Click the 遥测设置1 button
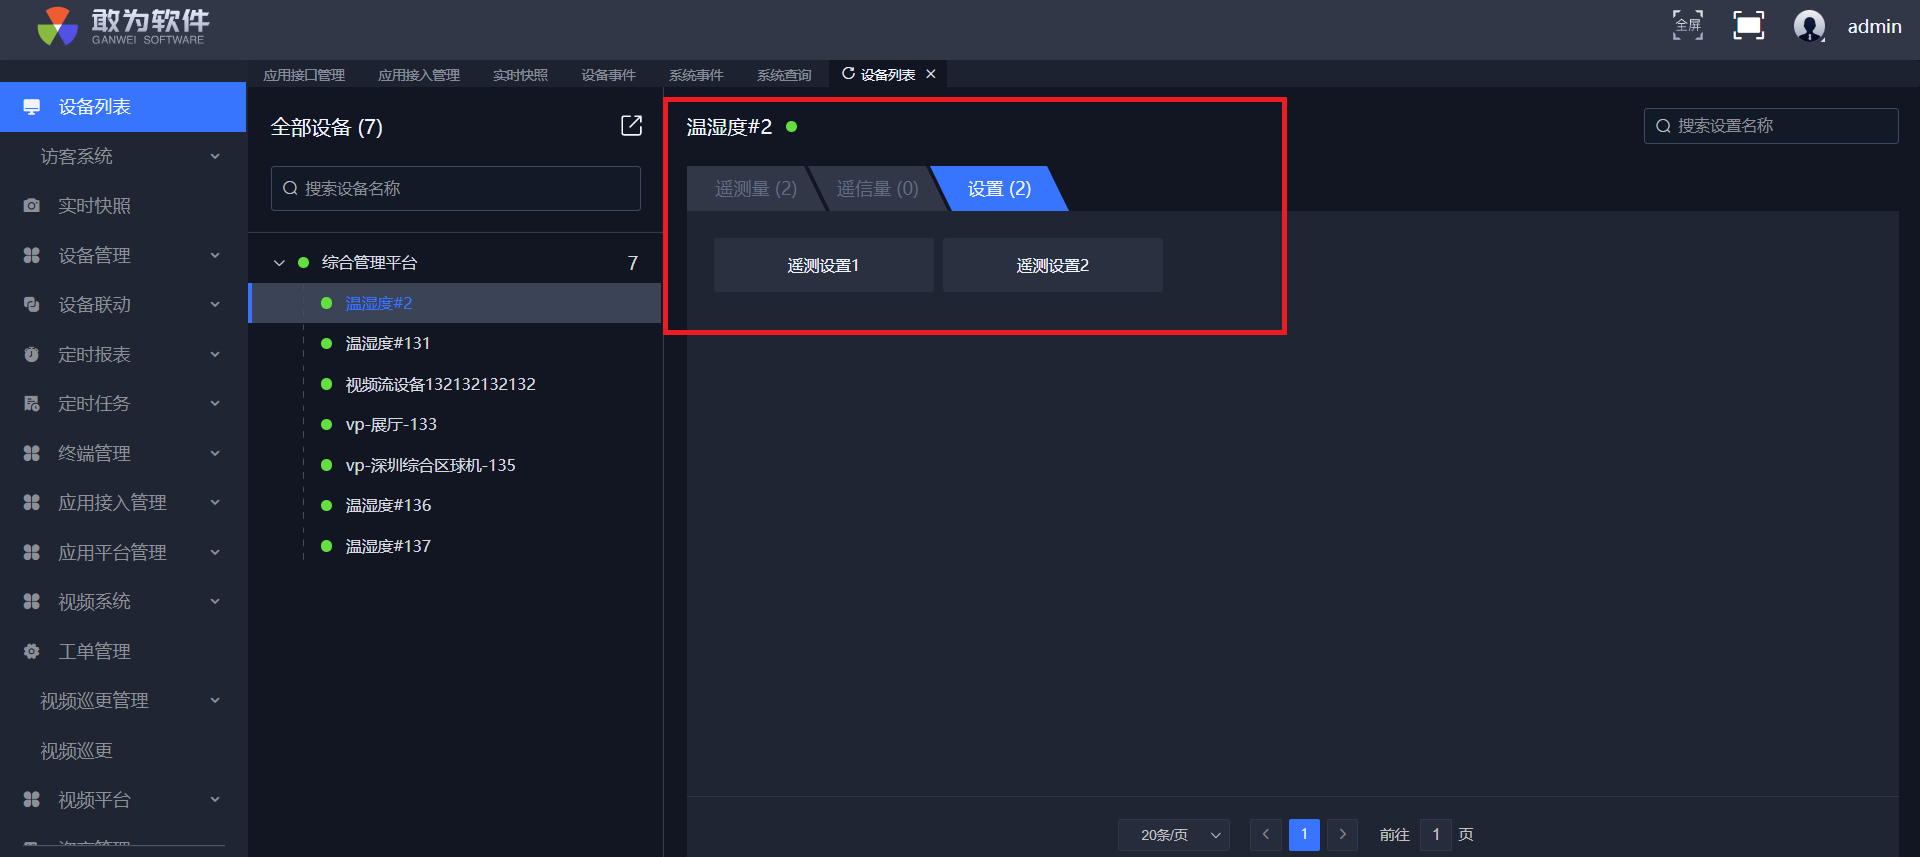The height and width of the screenshot is (857, 1920). coord(824,265)
